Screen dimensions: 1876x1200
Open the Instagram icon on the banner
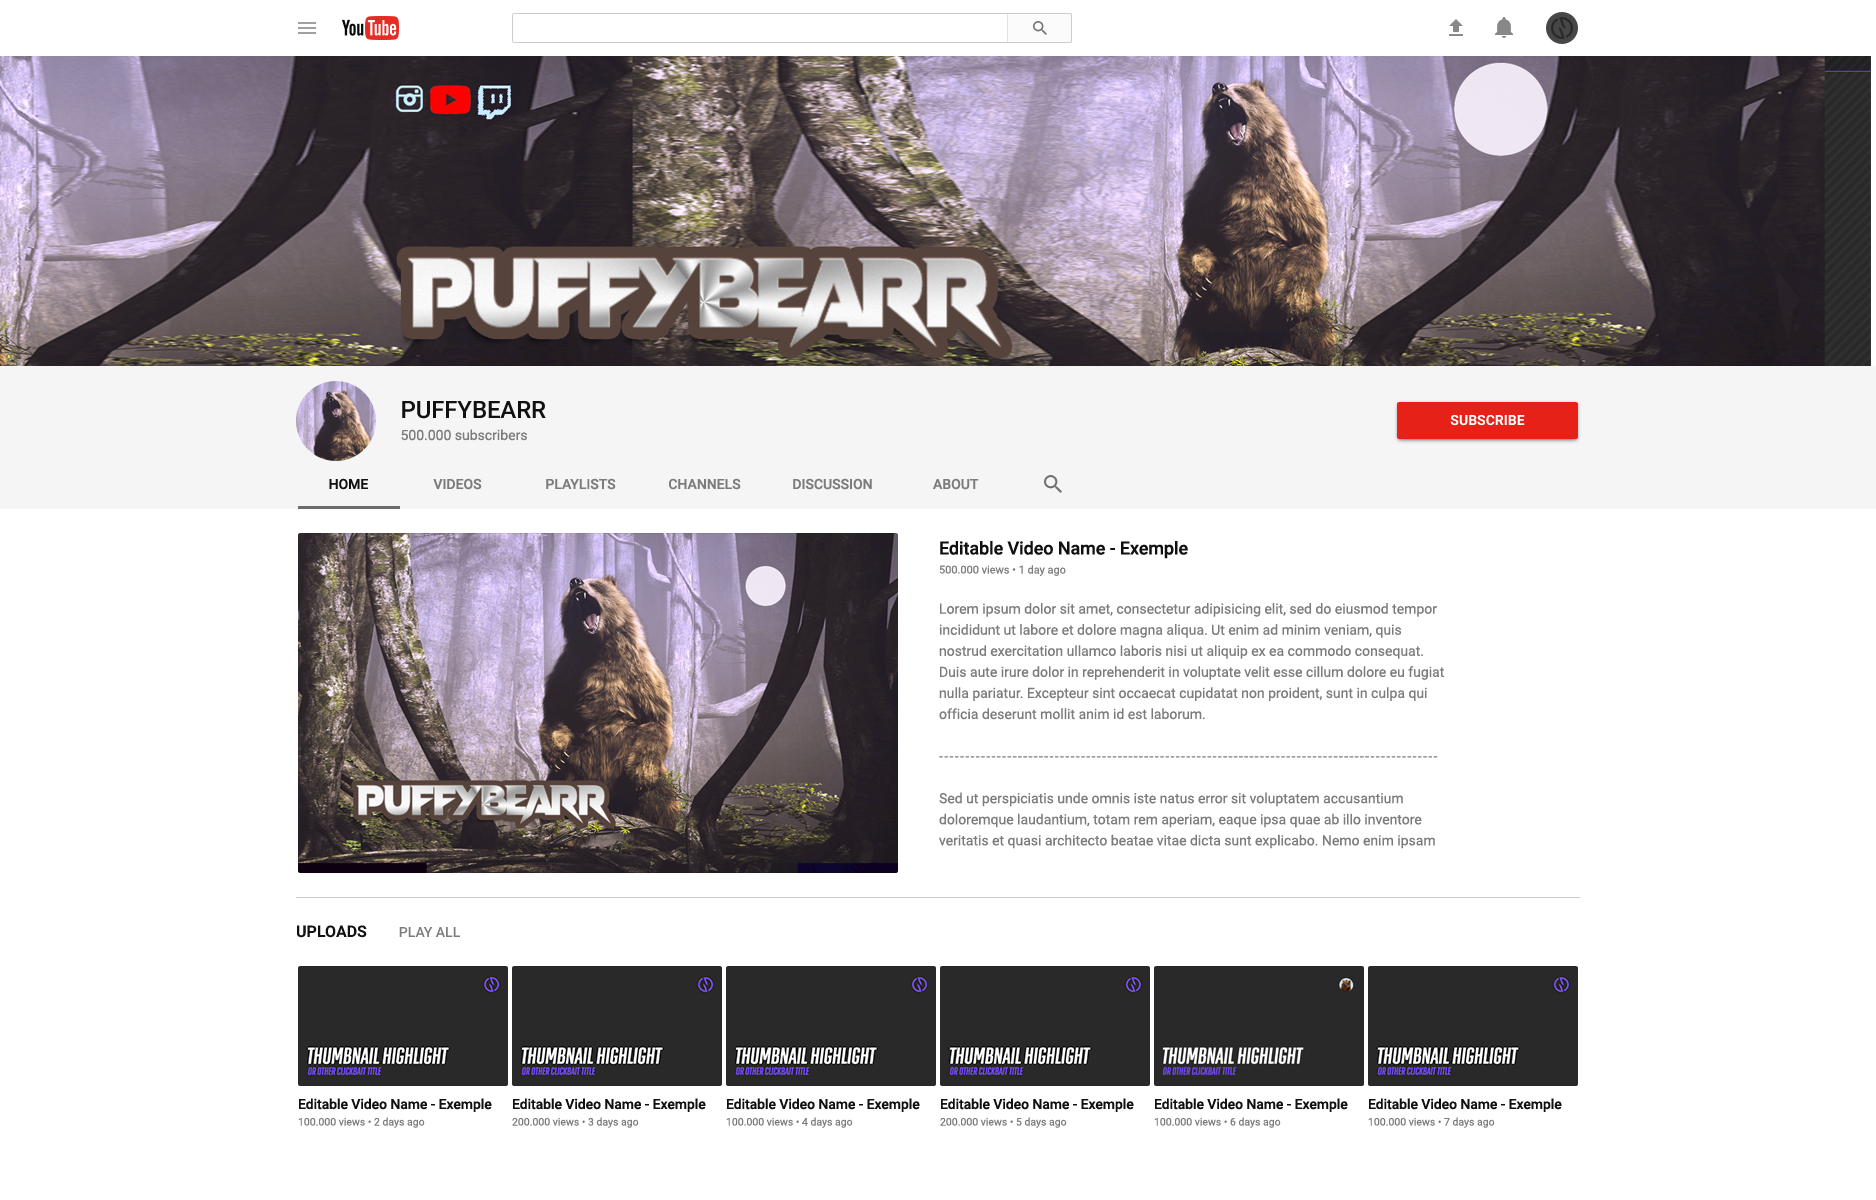(409, 99)
